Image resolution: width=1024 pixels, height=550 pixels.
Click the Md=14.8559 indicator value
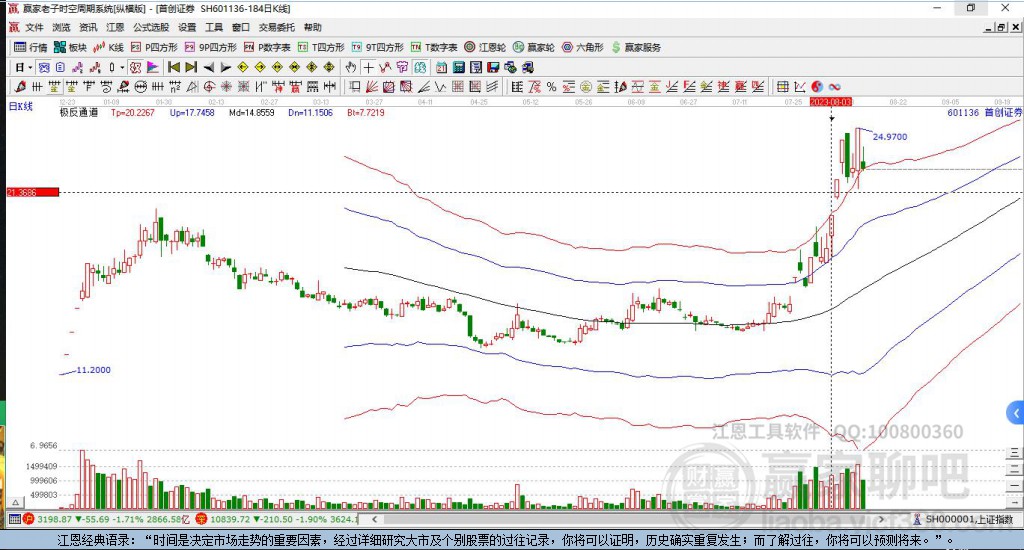251,112
